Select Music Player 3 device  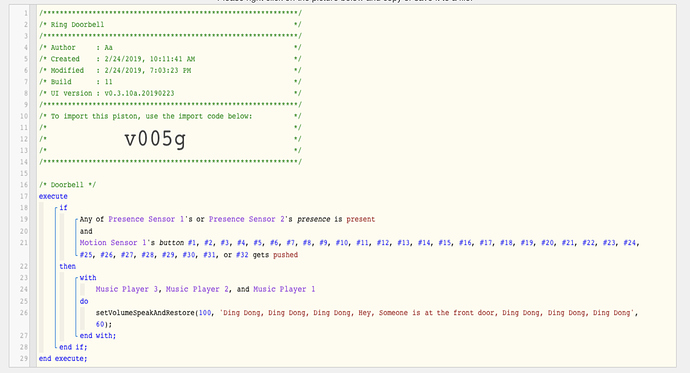pyautogui.click(x=127, y=289)
